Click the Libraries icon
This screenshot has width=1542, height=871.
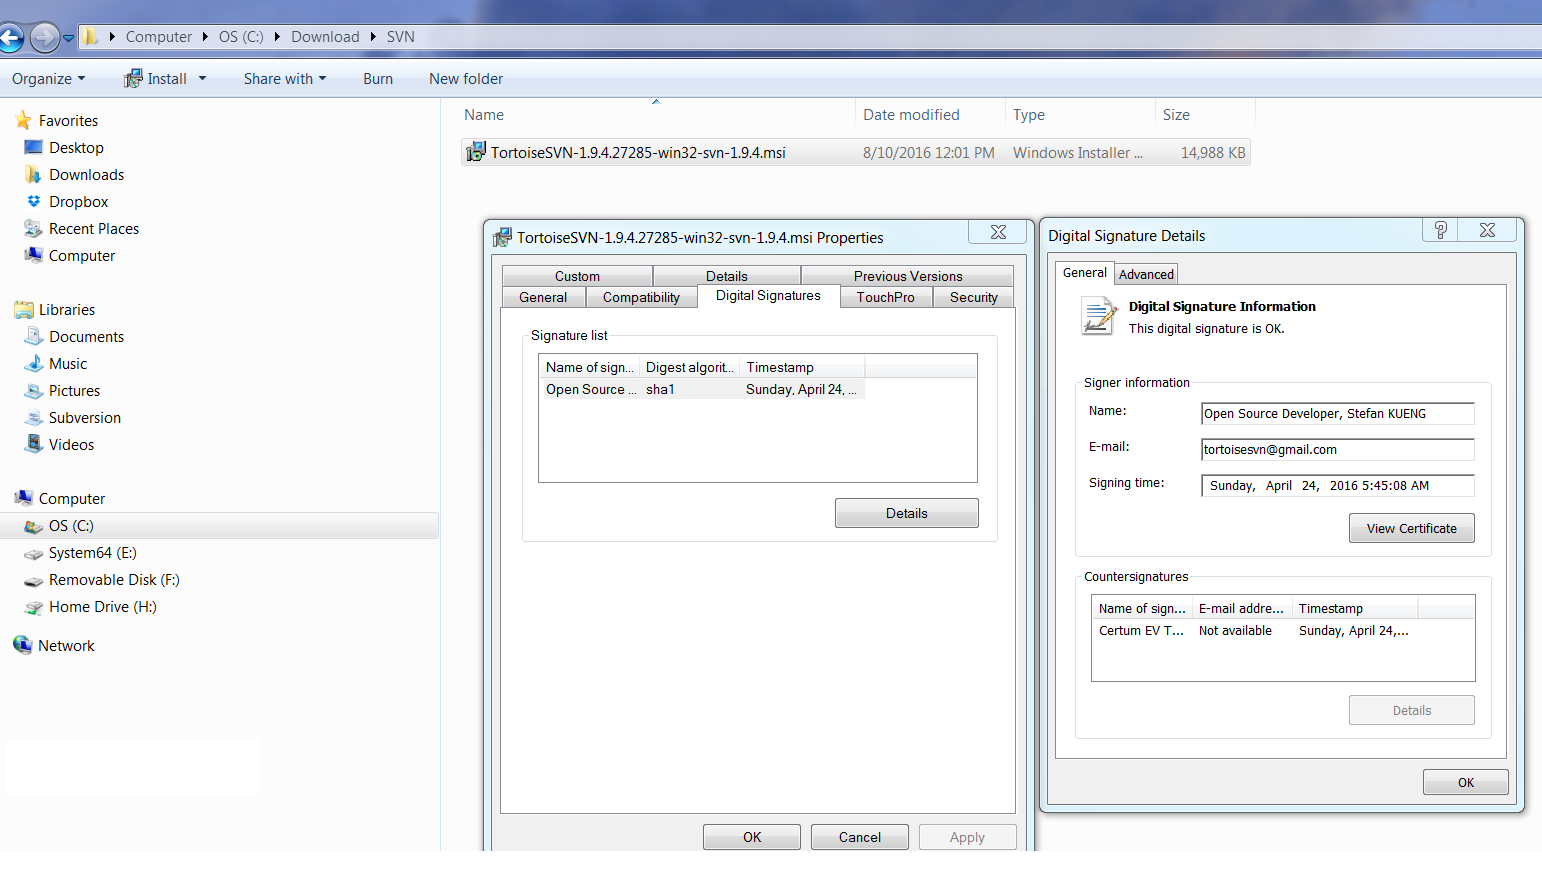coord(24,310)
